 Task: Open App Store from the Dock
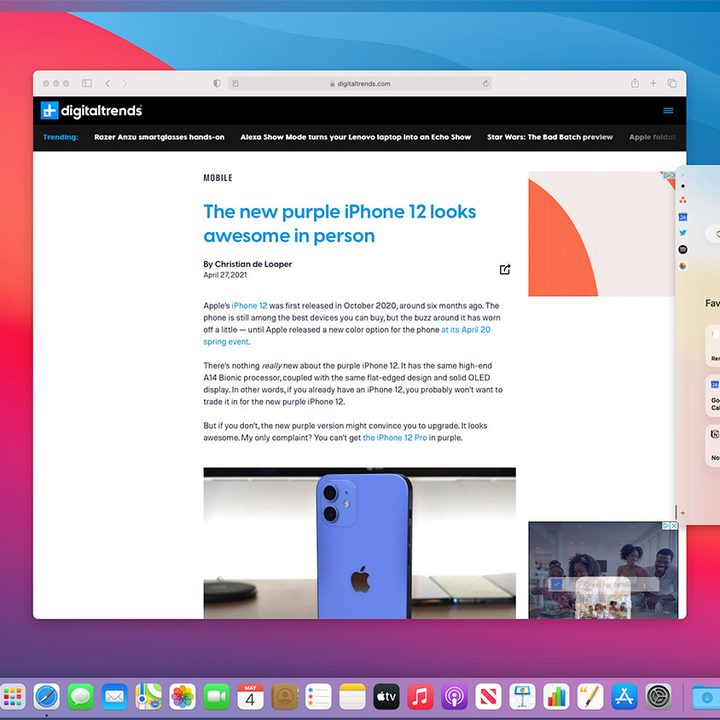coord(624,697)
